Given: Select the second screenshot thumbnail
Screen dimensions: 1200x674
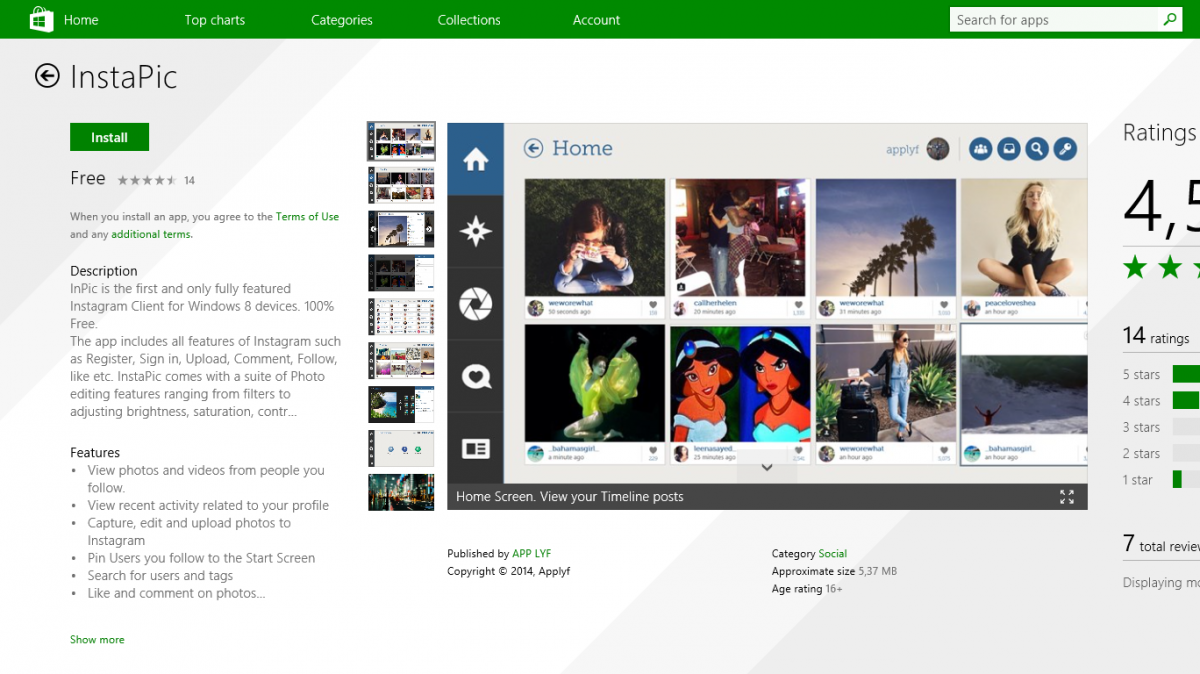Looking at the screenshot, I should point(401,185).
